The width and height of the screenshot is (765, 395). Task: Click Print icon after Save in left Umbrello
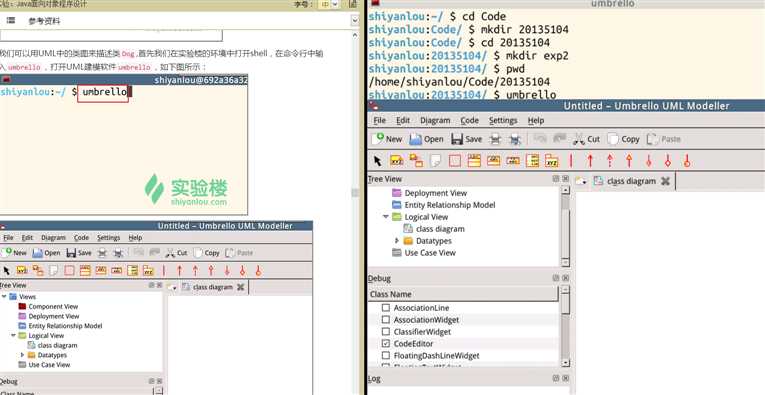[102, 253]
